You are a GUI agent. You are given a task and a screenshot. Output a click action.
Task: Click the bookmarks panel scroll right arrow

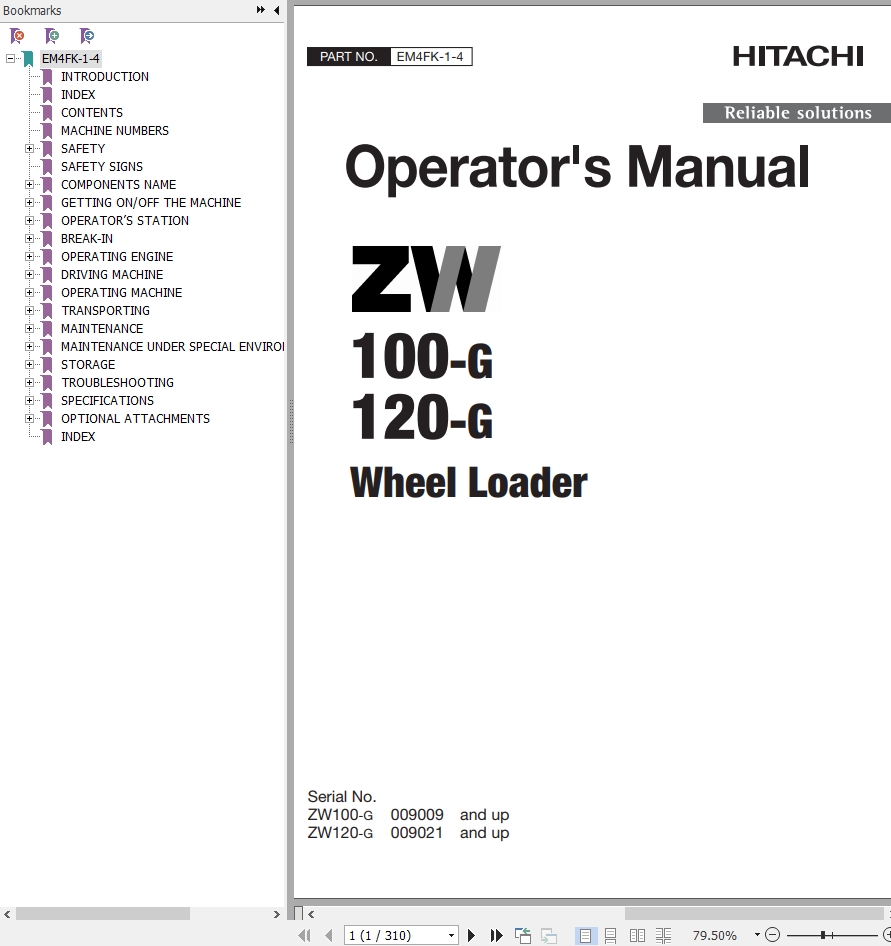click(276, 914)
